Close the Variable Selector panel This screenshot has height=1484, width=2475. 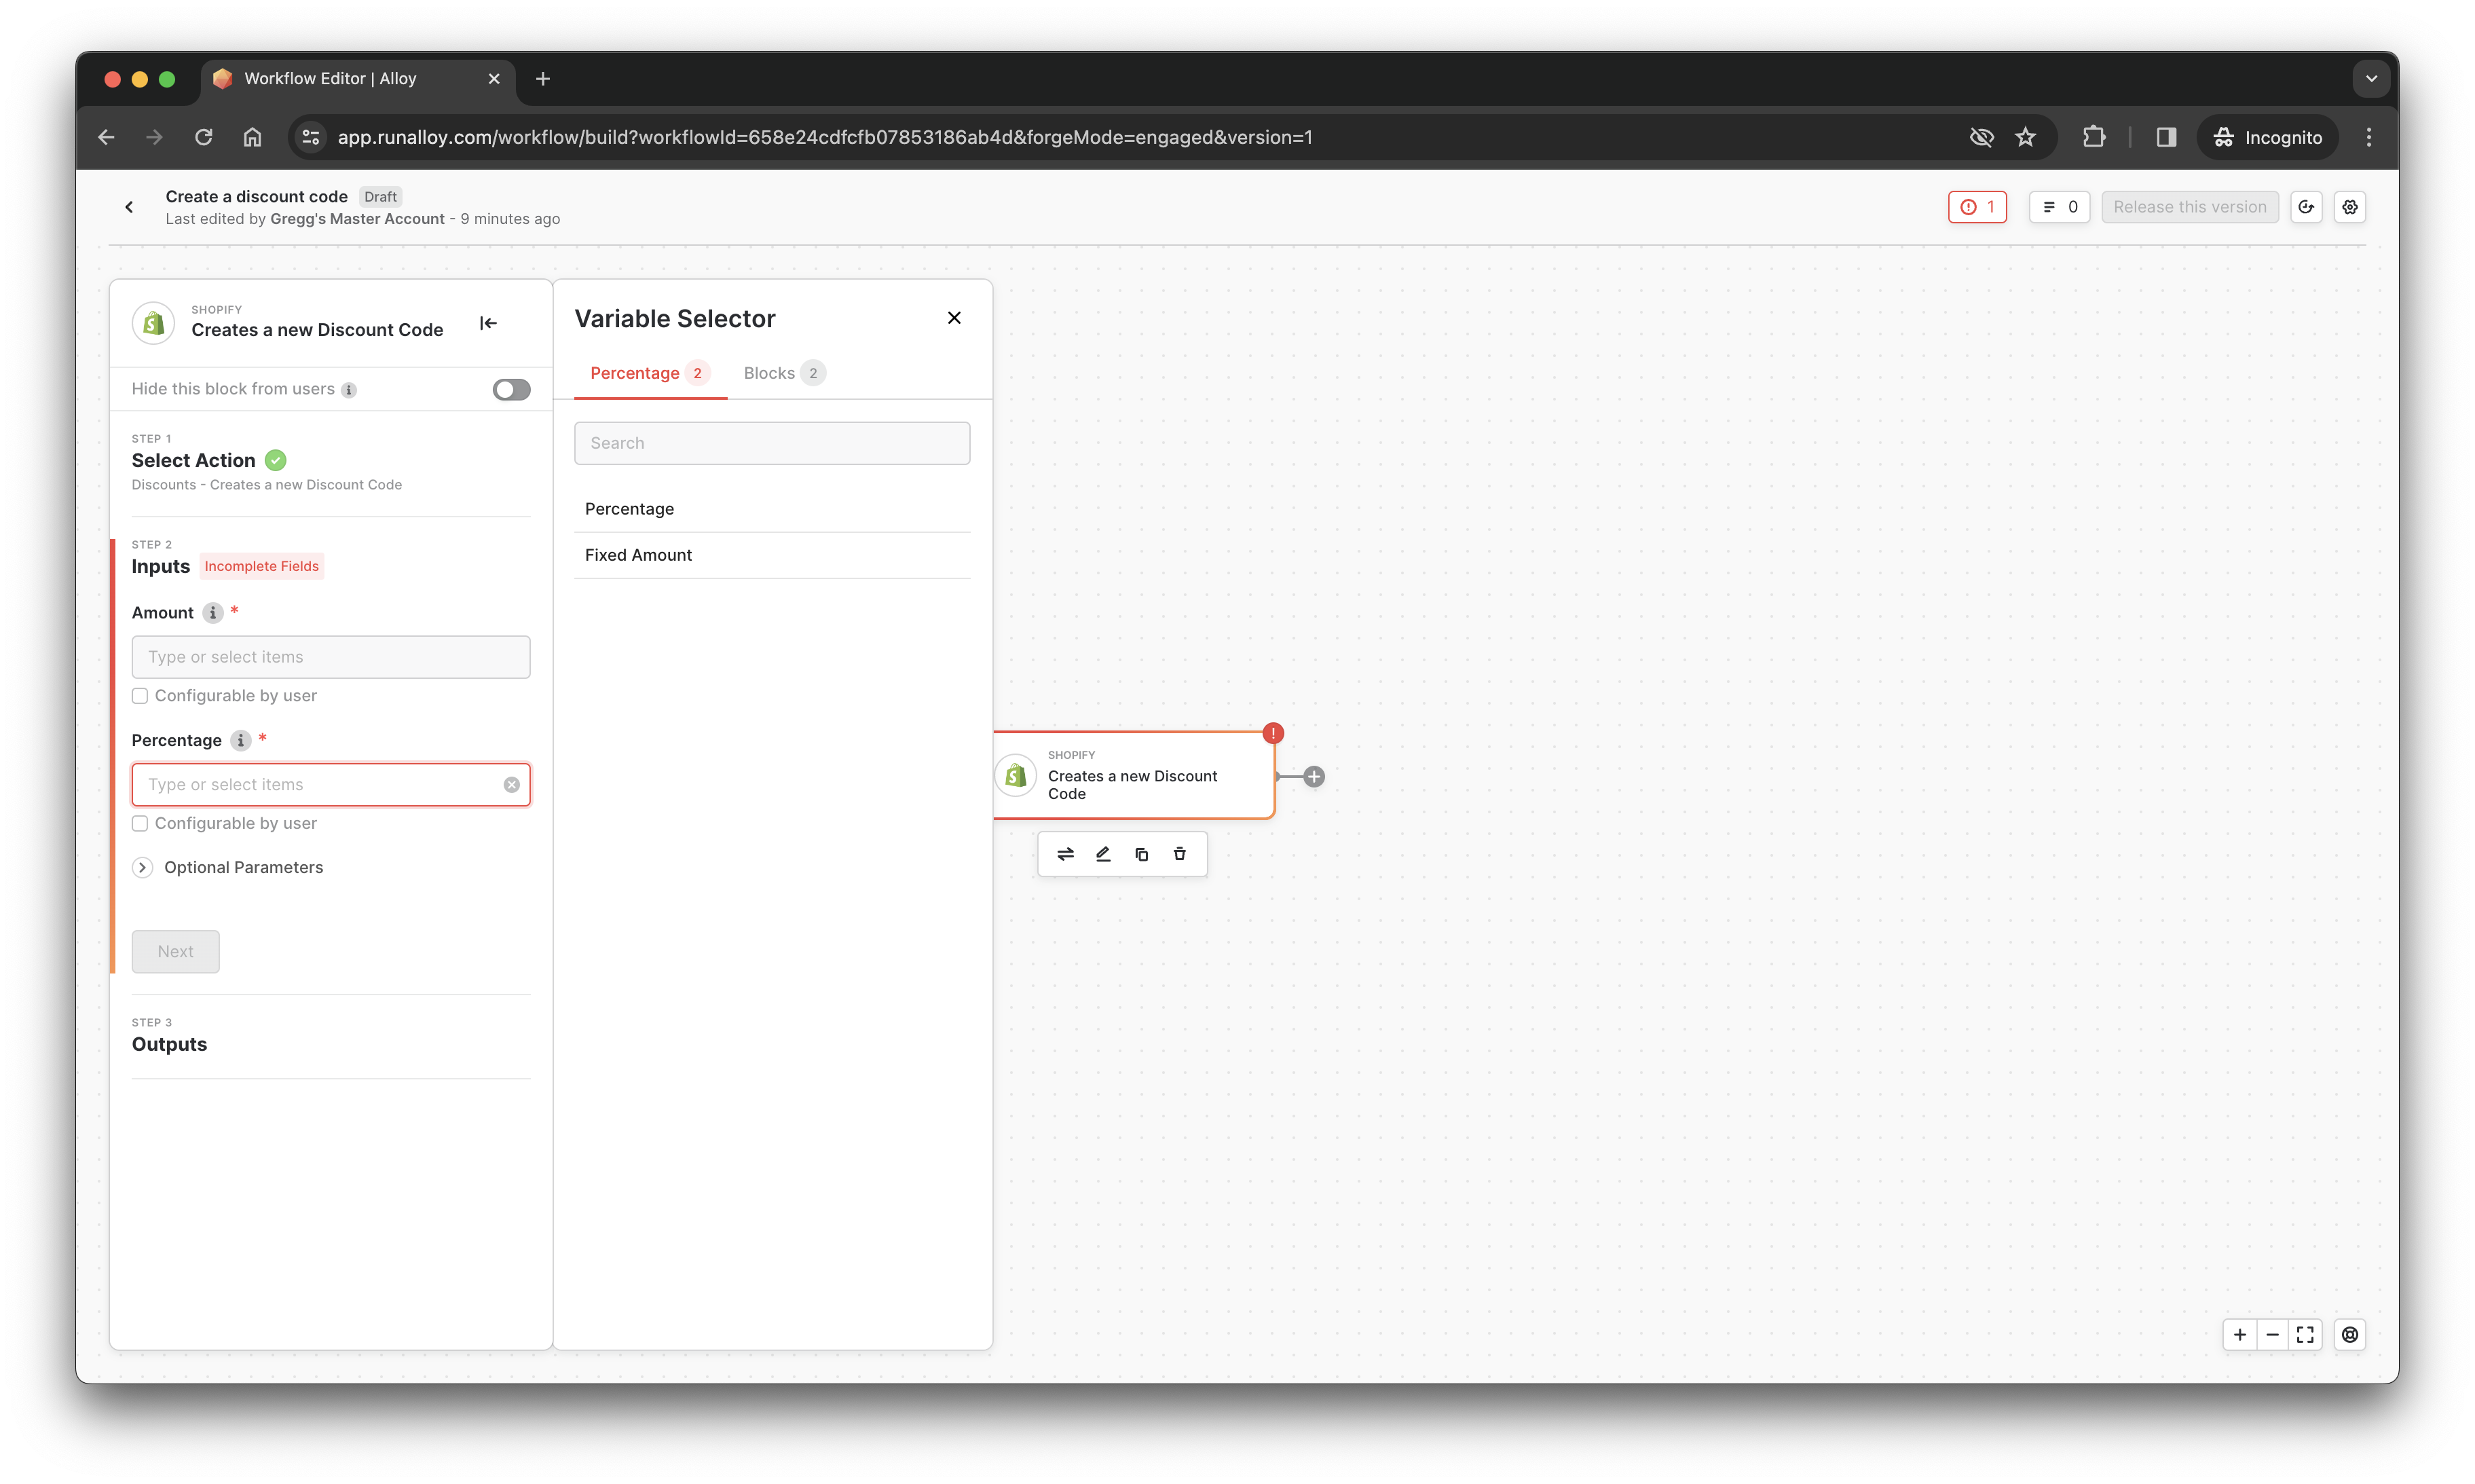954,318
